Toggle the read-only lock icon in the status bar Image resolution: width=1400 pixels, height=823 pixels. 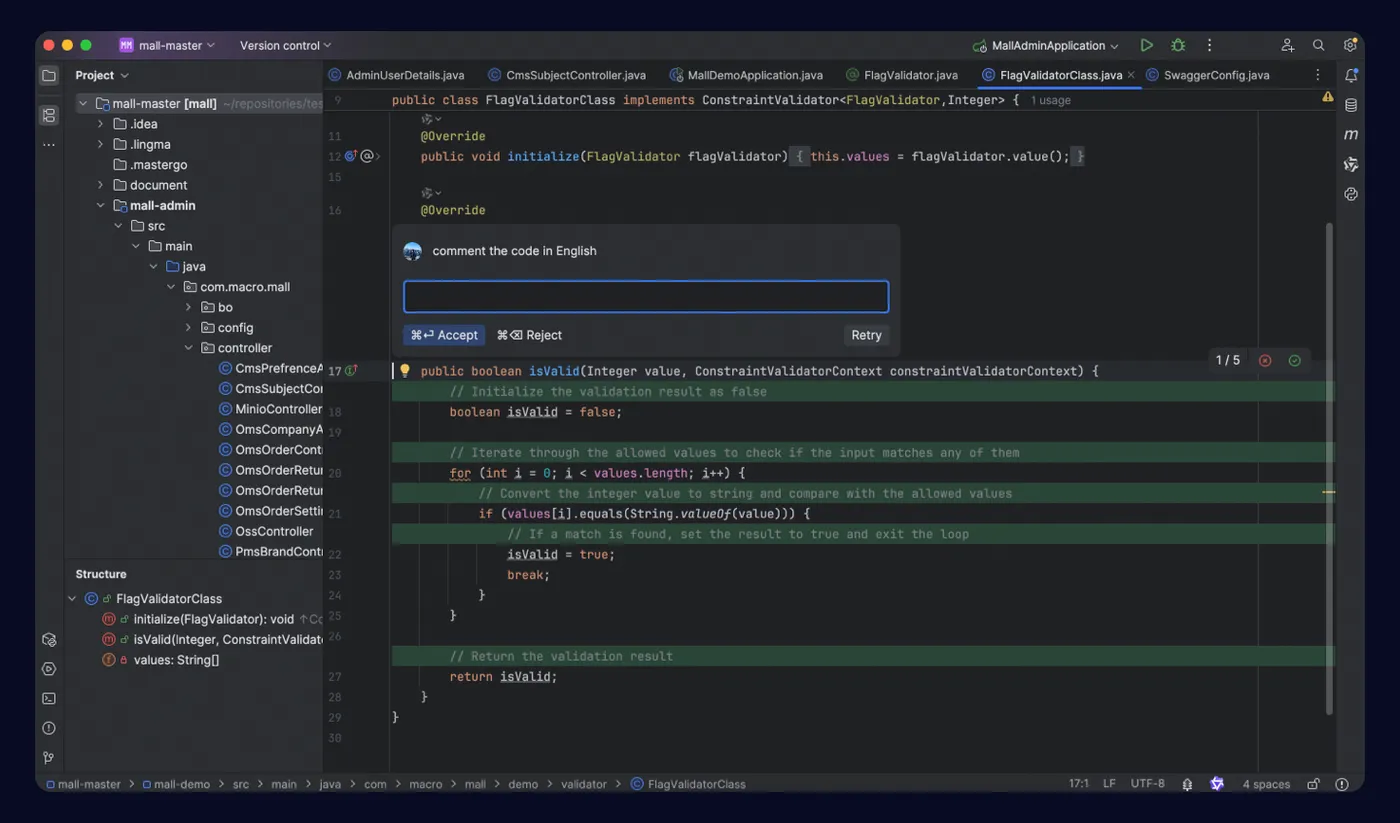coord(1313,784)
